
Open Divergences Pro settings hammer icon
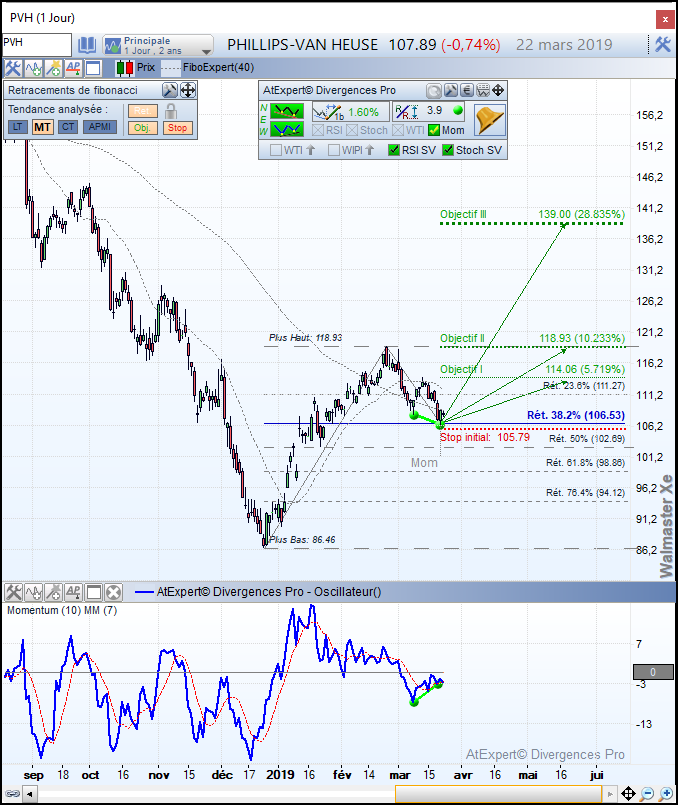tap(451, 91)
